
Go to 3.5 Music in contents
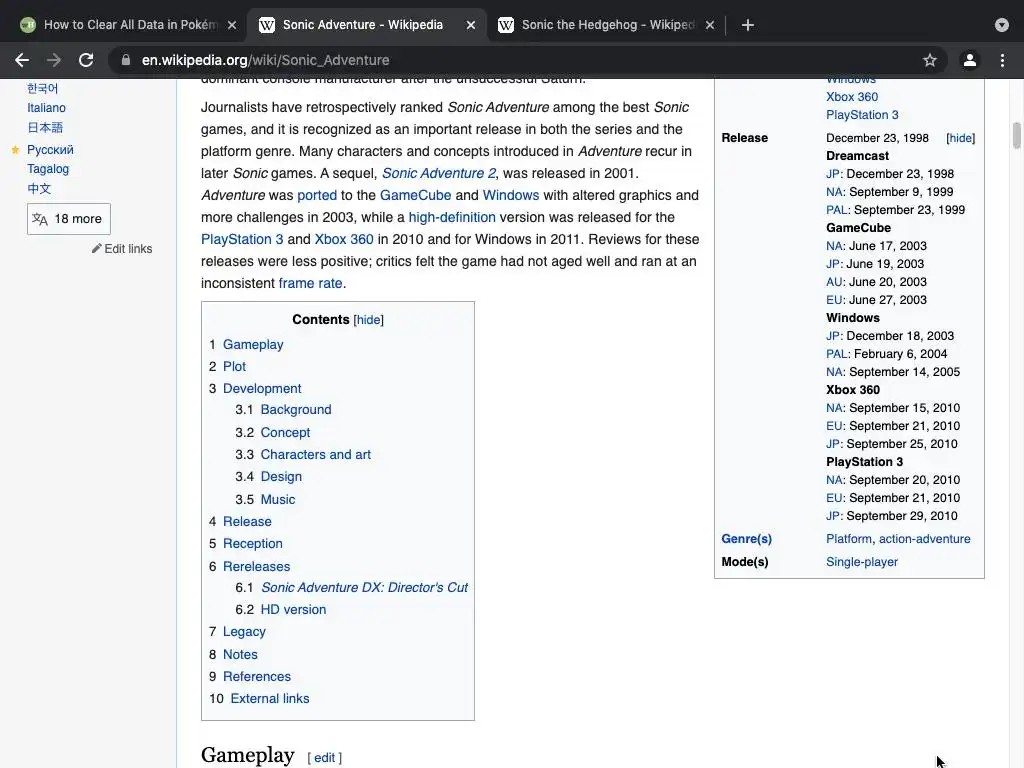click(278, 499)
